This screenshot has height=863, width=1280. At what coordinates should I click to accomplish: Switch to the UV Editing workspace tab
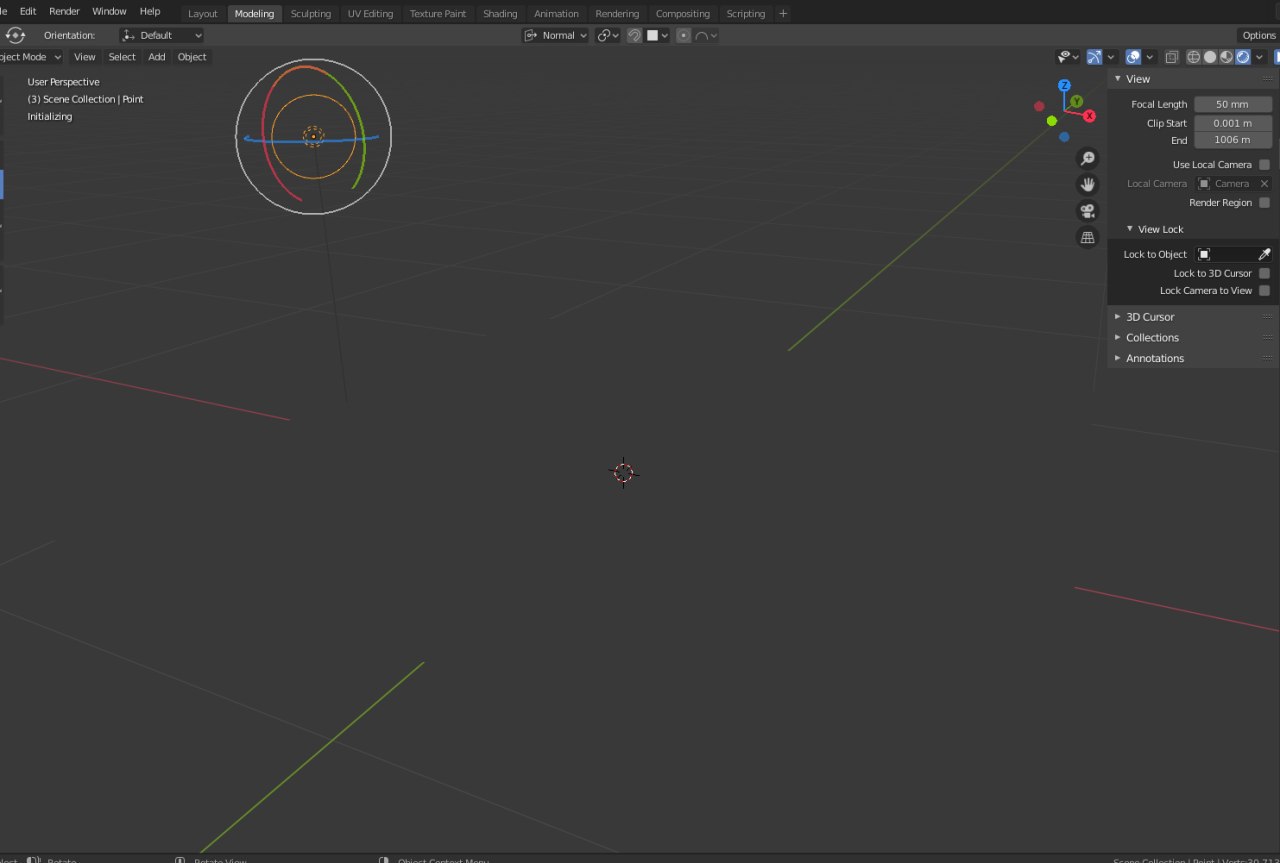coord(370,14)
